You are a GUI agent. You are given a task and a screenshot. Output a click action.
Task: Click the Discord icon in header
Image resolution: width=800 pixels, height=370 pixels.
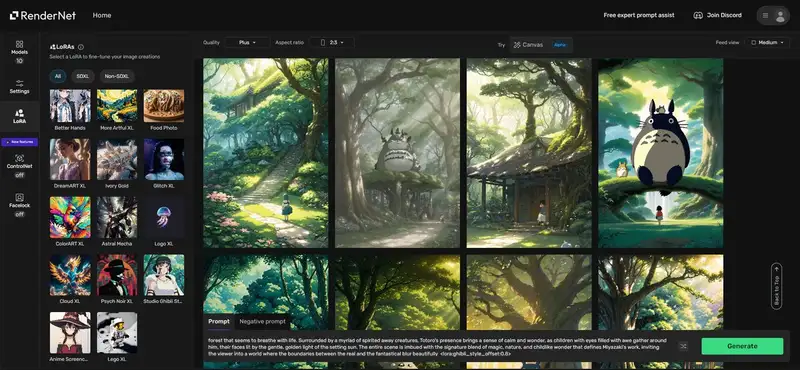[698, 15]
